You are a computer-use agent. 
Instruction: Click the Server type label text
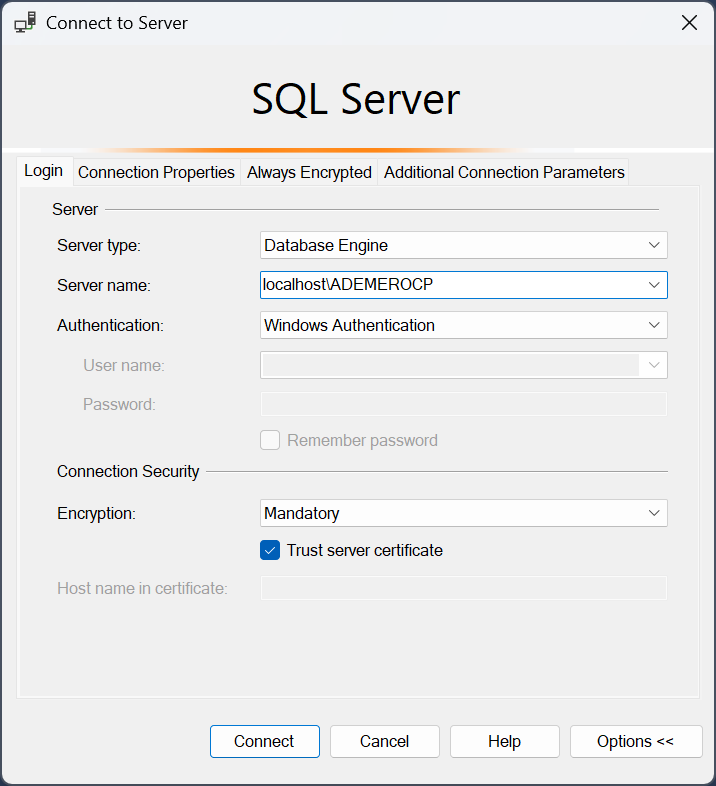point(99,246)
